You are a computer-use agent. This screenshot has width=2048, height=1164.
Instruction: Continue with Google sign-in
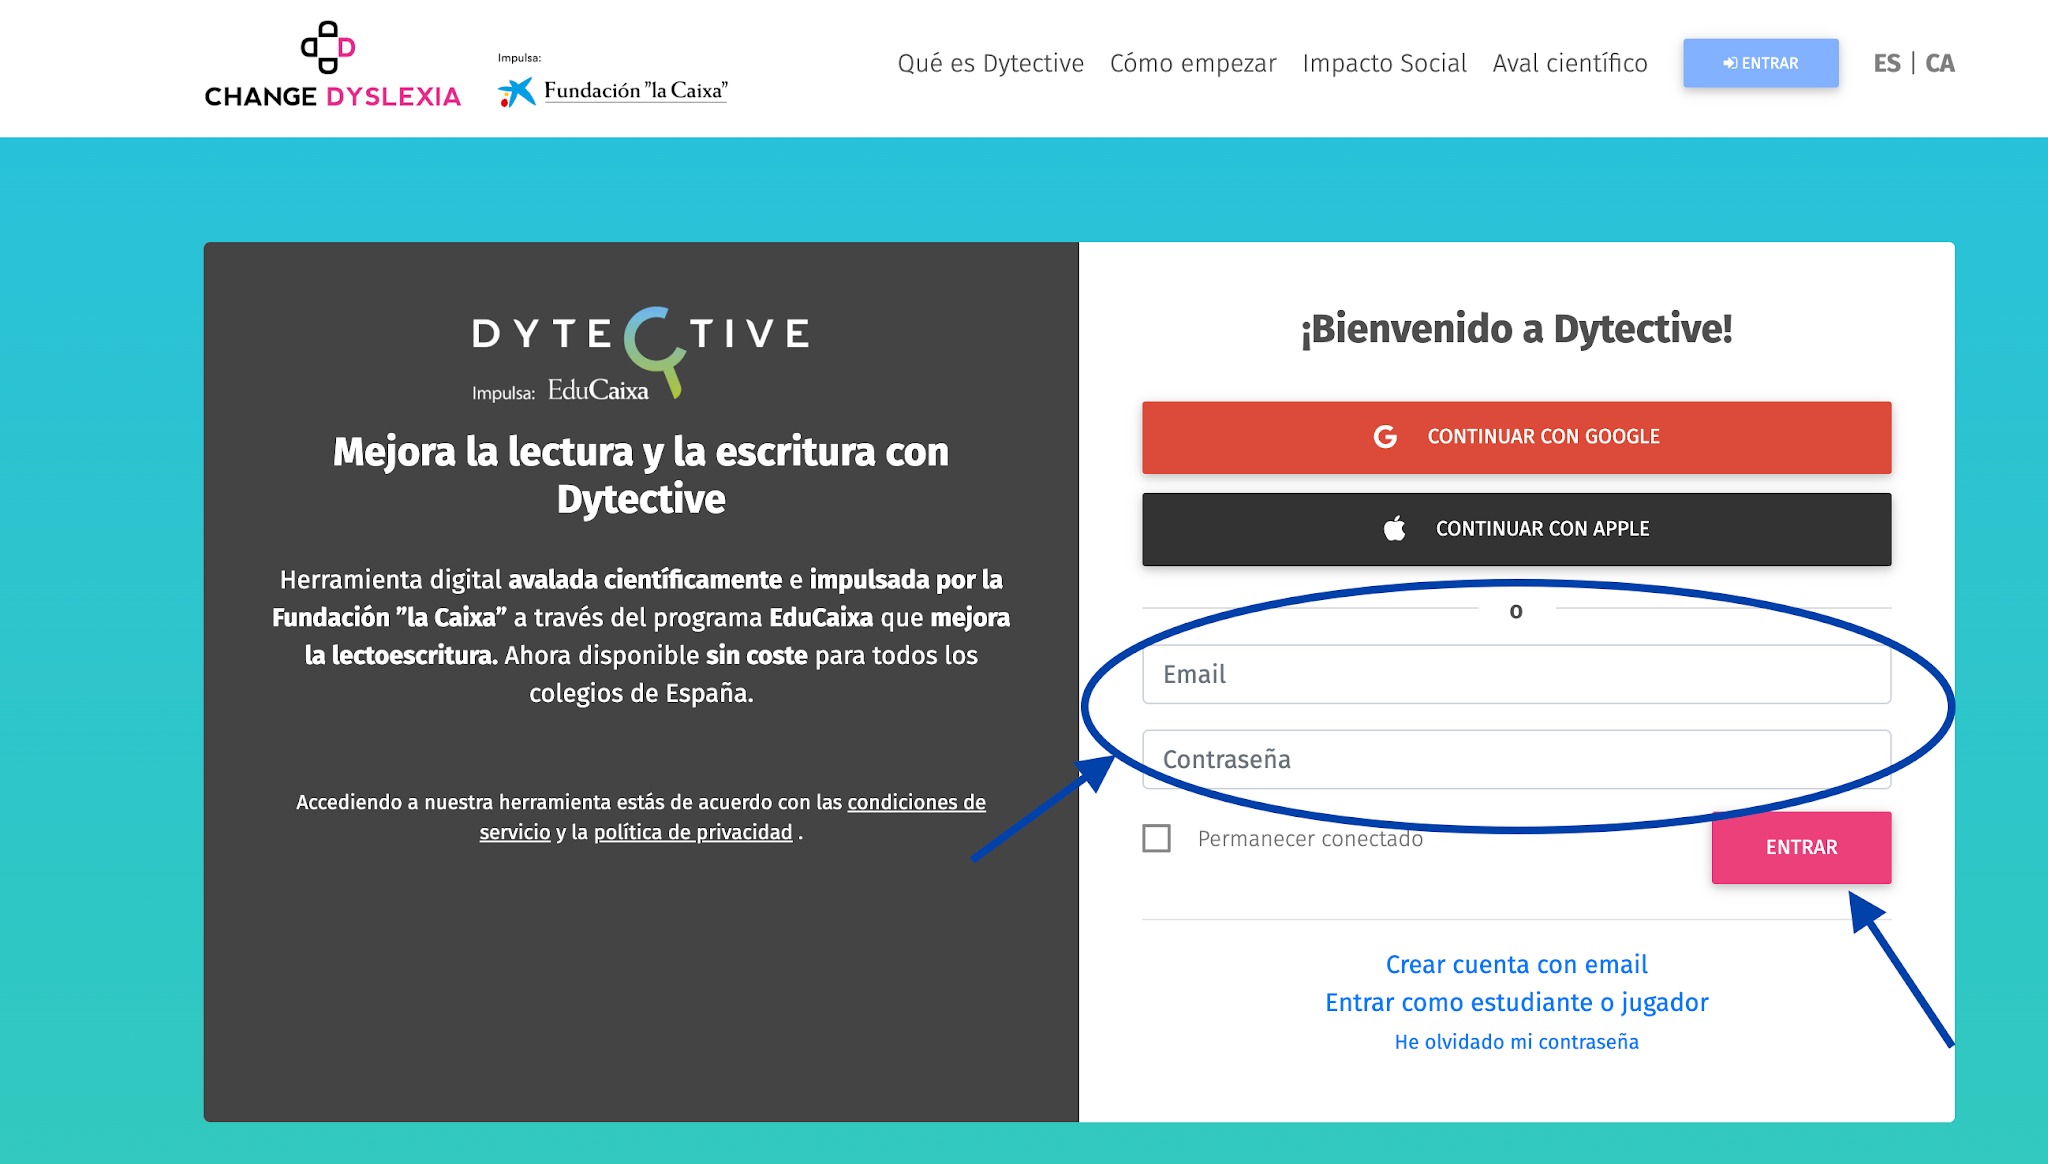pos(1516,437)
